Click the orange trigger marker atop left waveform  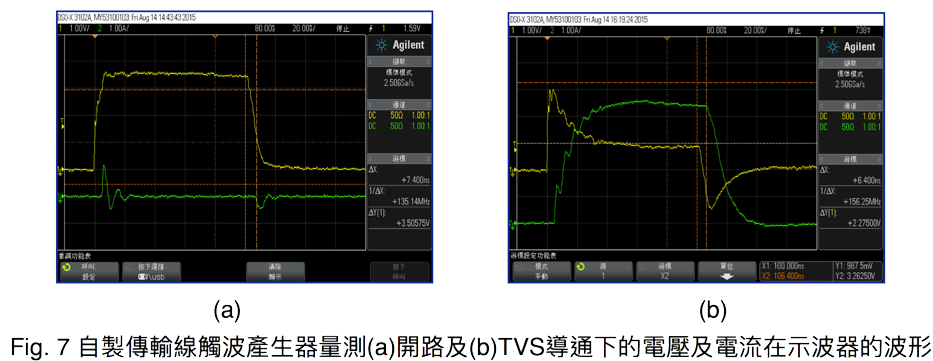[95, 37]
